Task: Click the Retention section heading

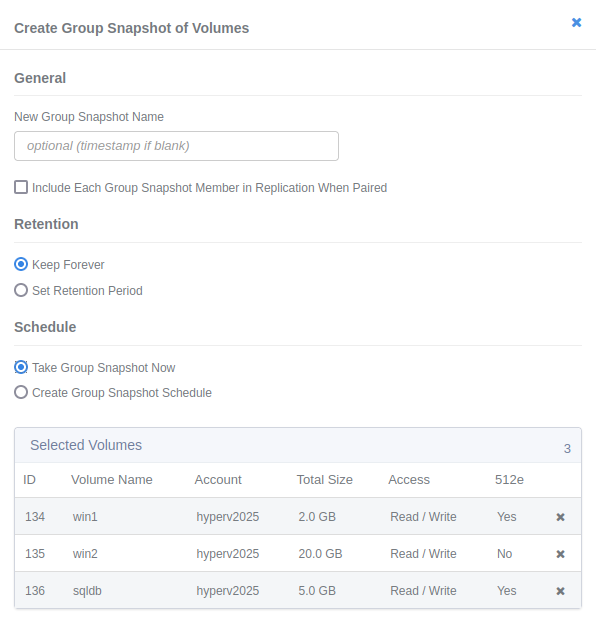Action: point(46,224)
